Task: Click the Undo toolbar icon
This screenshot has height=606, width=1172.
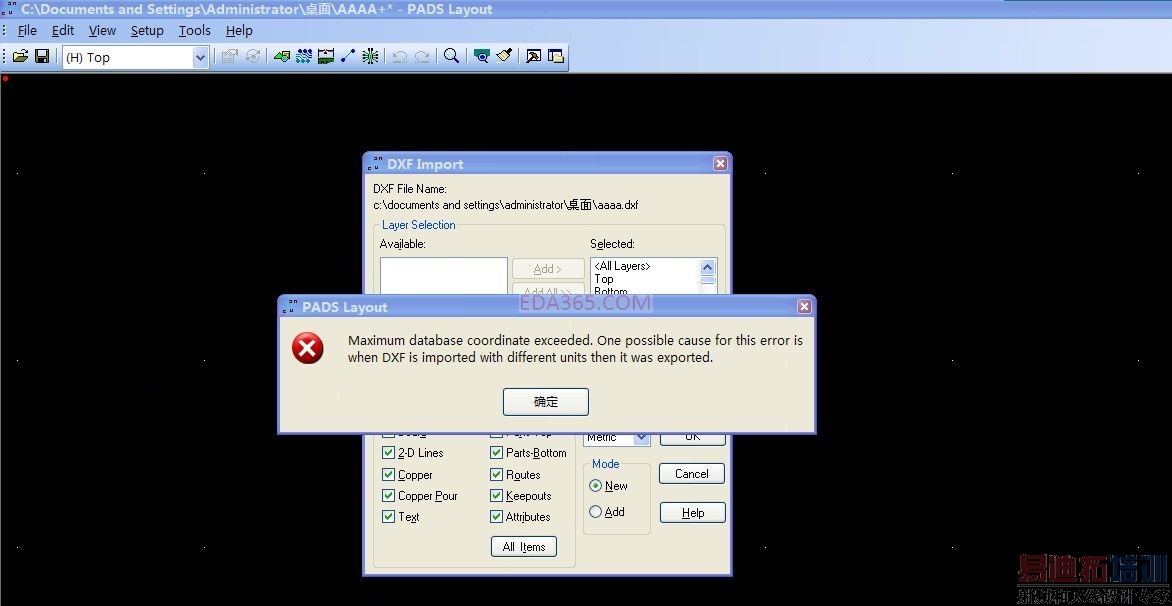Action: 400,56
